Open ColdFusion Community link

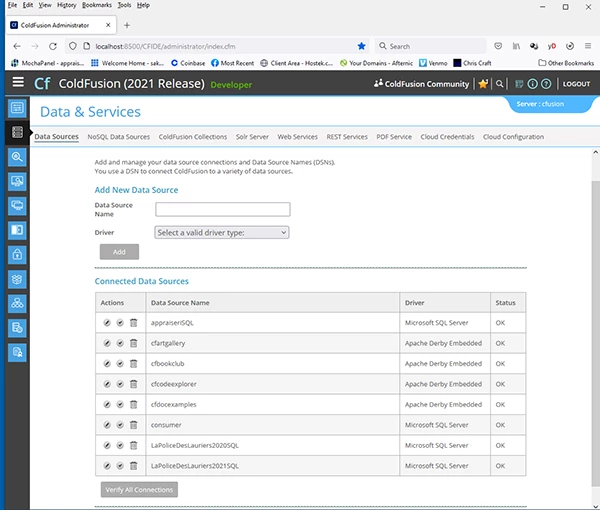pyautogui.click(x=421, y=84)
